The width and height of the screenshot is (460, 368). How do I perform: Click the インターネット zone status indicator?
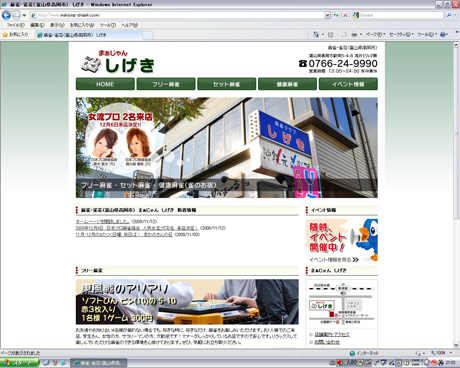(364, 353)
